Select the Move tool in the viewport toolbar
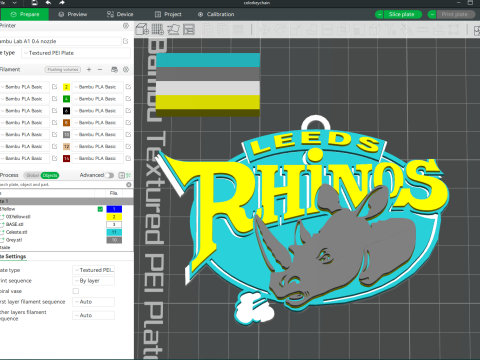This screenshot has width=480, height=360. point(265,30)
